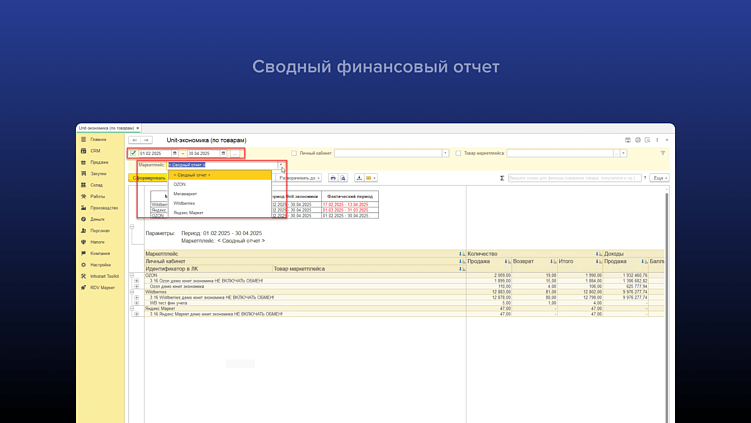Click the period selection ellipsis button
Screen dimensions: 751x423
tap(235, 153)
